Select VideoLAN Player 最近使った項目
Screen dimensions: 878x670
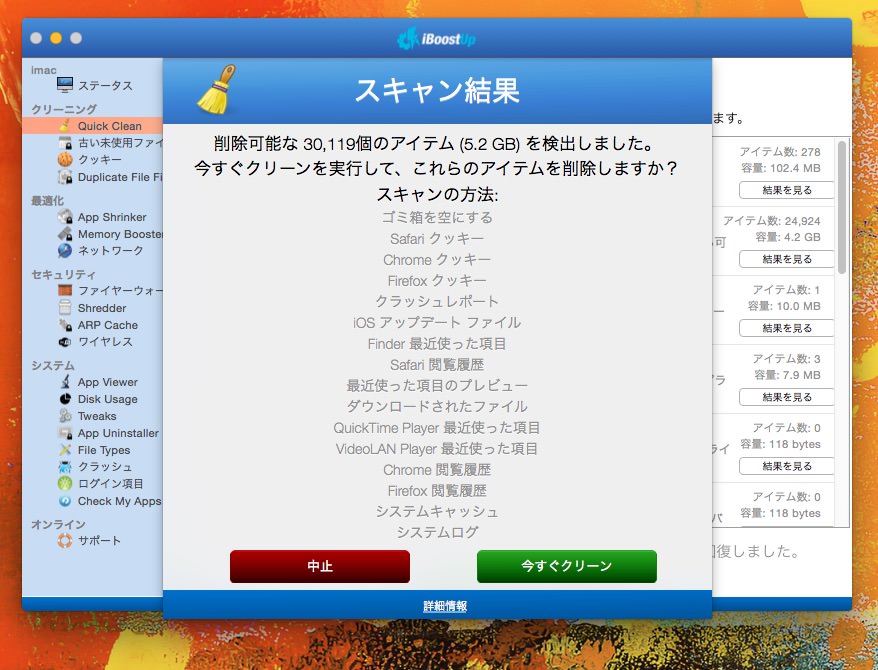437,449
